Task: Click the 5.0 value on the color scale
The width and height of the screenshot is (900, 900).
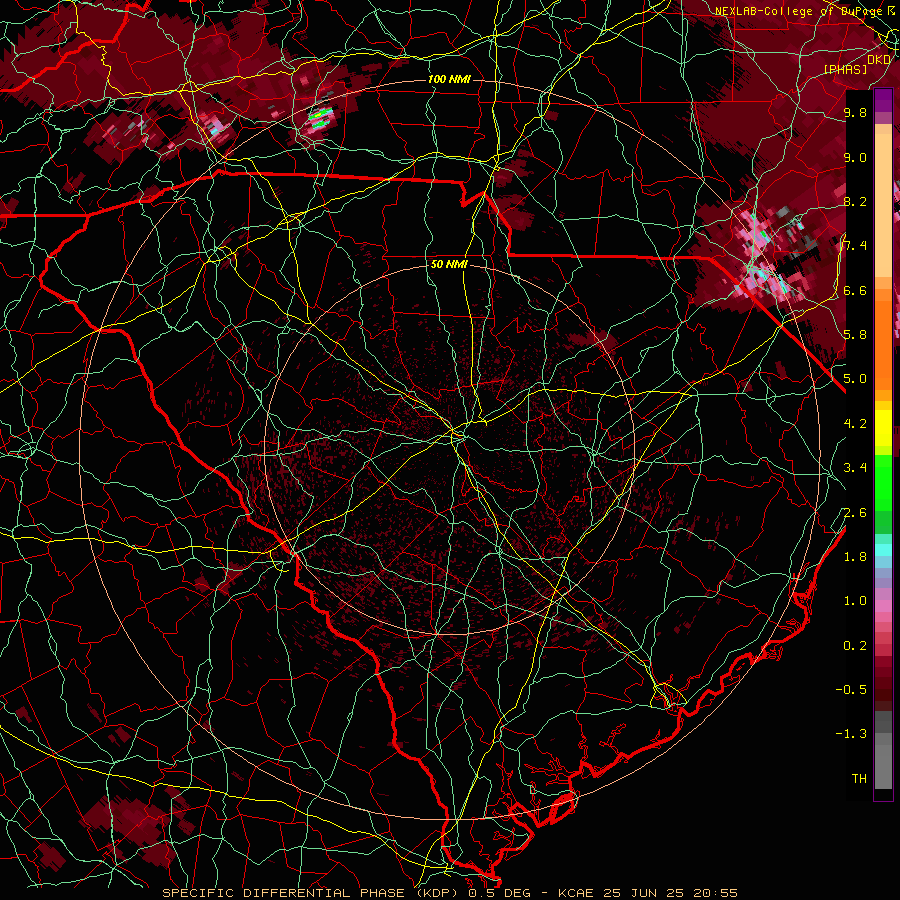Action: [855, 379]
